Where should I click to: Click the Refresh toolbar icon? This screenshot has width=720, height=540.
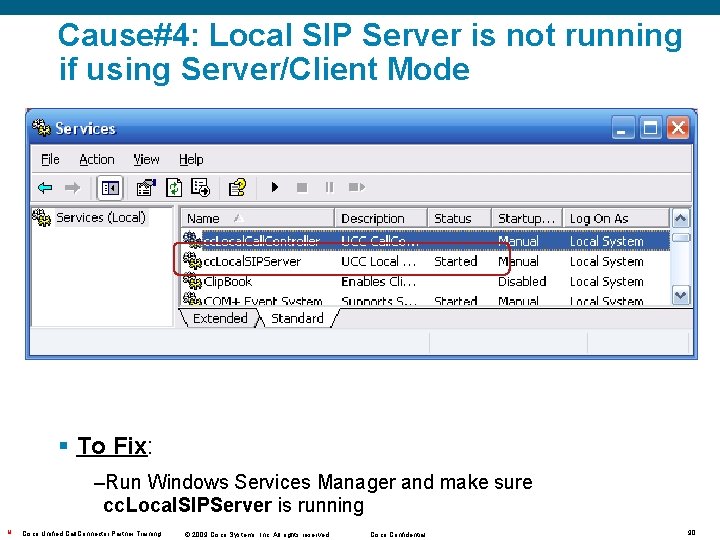point(174,187)
